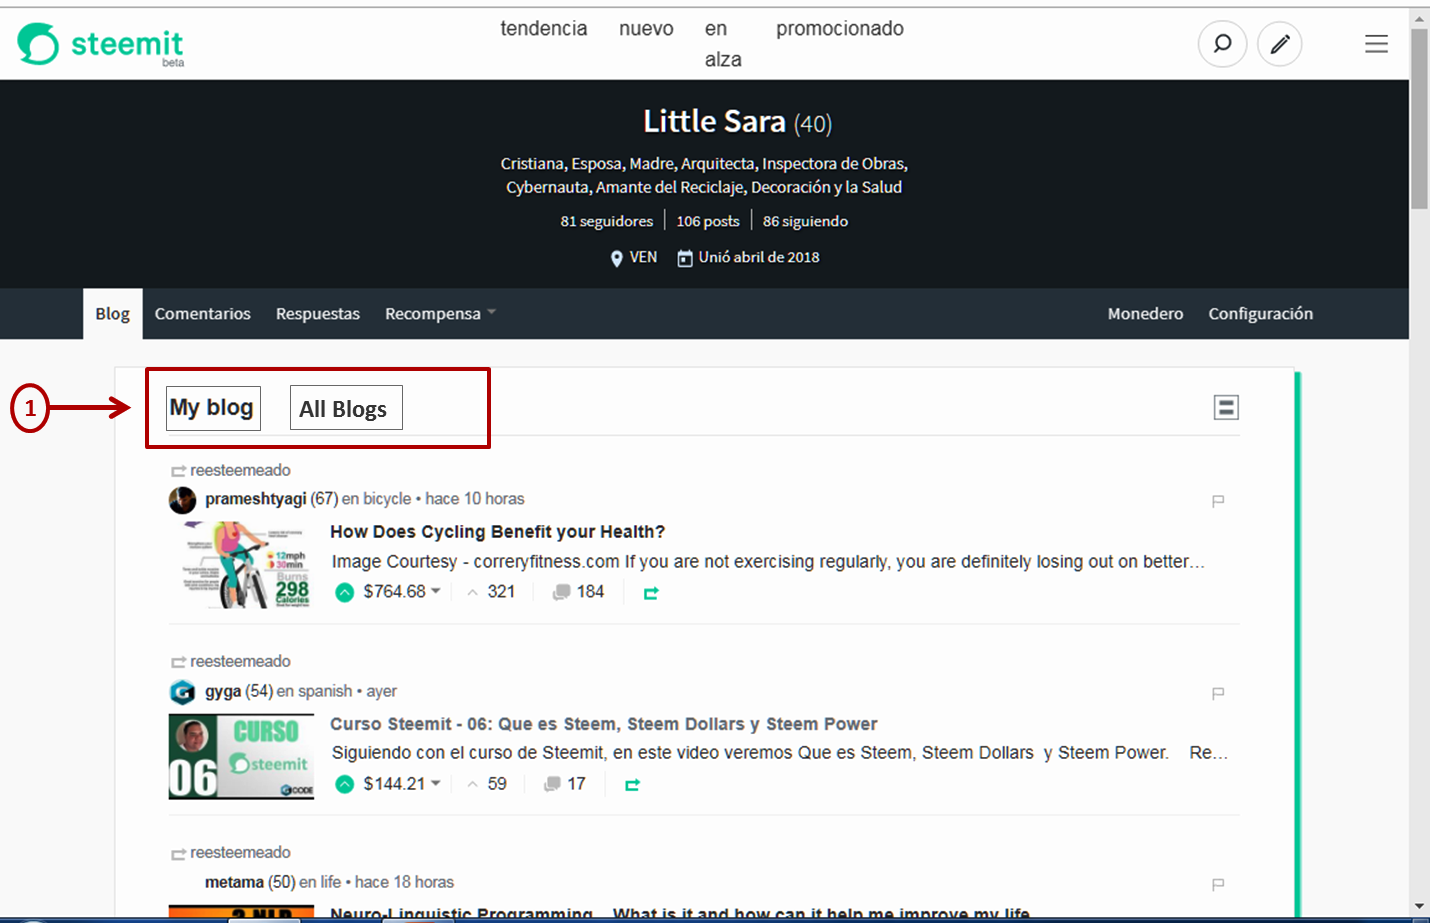The width and height of the screenshot is (1430, 923).
Task: Click gyga's avatar picture
Action: point(182,692)
